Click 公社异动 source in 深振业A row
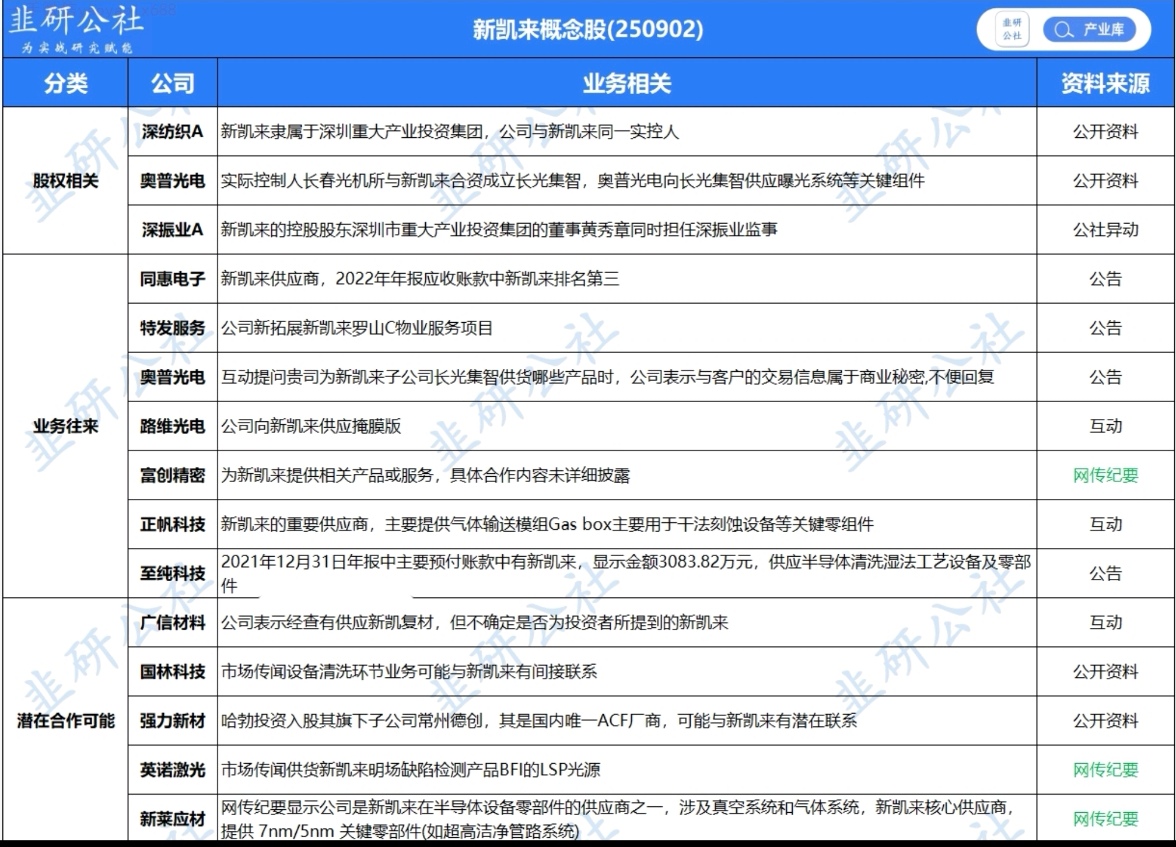1176x847 pixels. tap(1105, 230)
